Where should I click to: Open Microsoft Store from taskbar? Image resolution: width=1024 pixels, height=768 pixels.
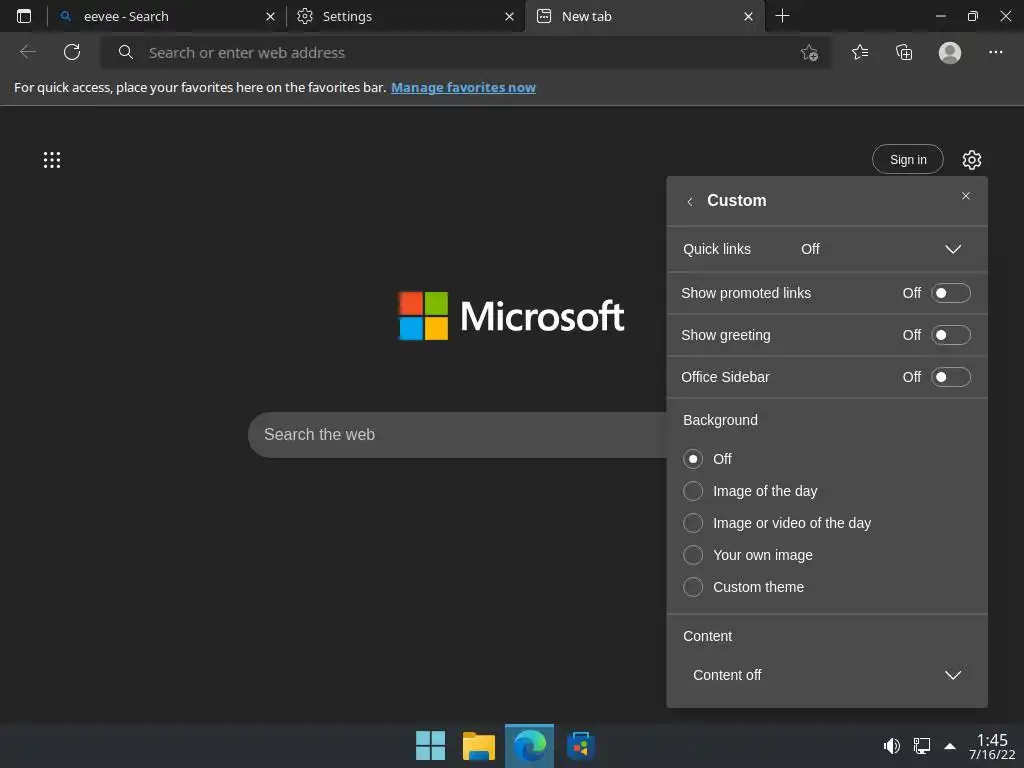click(580, 745)
